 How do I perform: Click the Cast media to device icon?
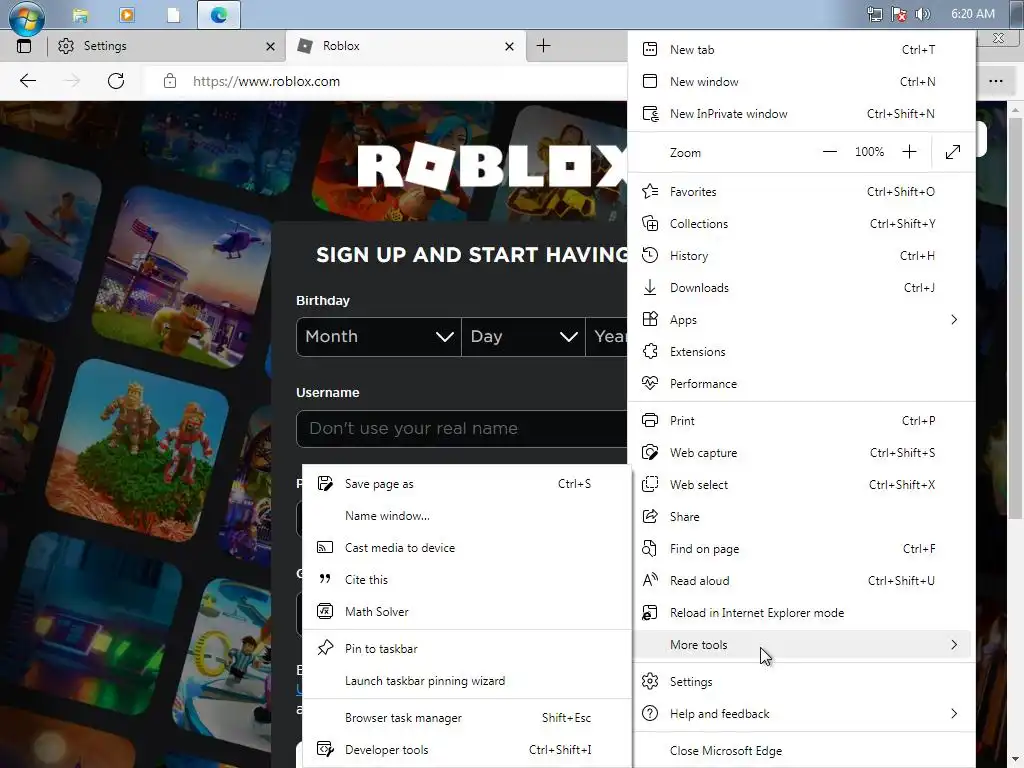tap(325, 547)
